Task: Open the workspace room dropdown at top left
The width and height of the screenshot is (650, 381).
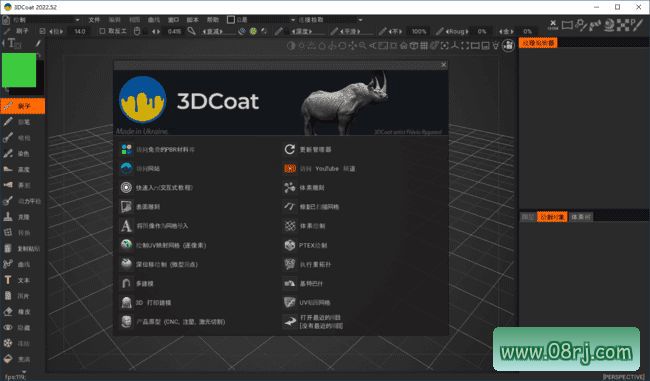Action: click(46, 19)
